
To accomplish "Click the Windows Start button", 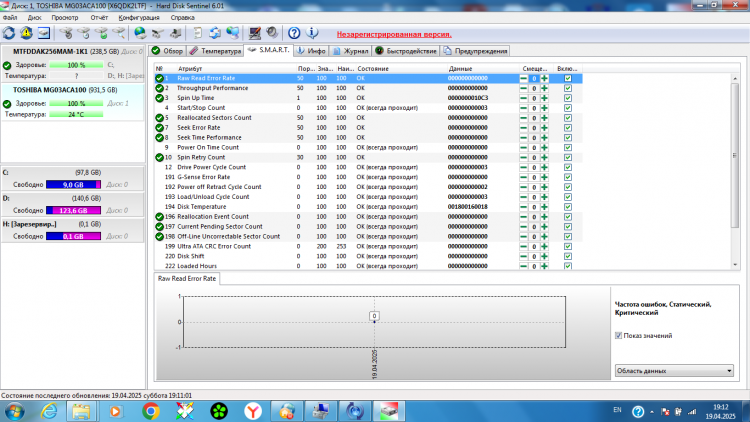I will pos(14,411).
